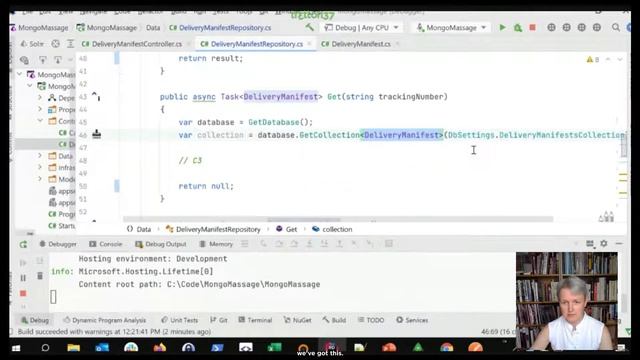Open Windows search circle on taskbar
640x360 pixels.
click(45, 348)
